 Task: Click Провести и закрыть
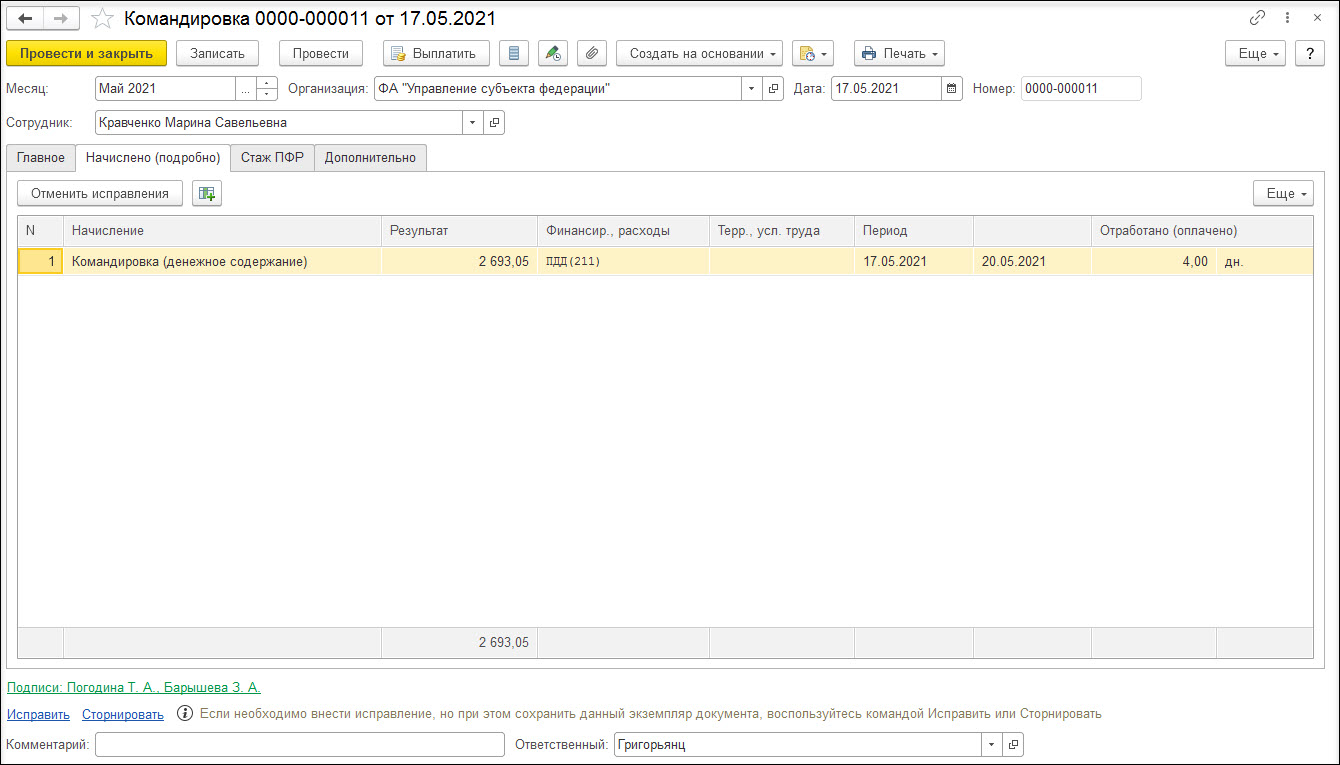click(87, 53)
